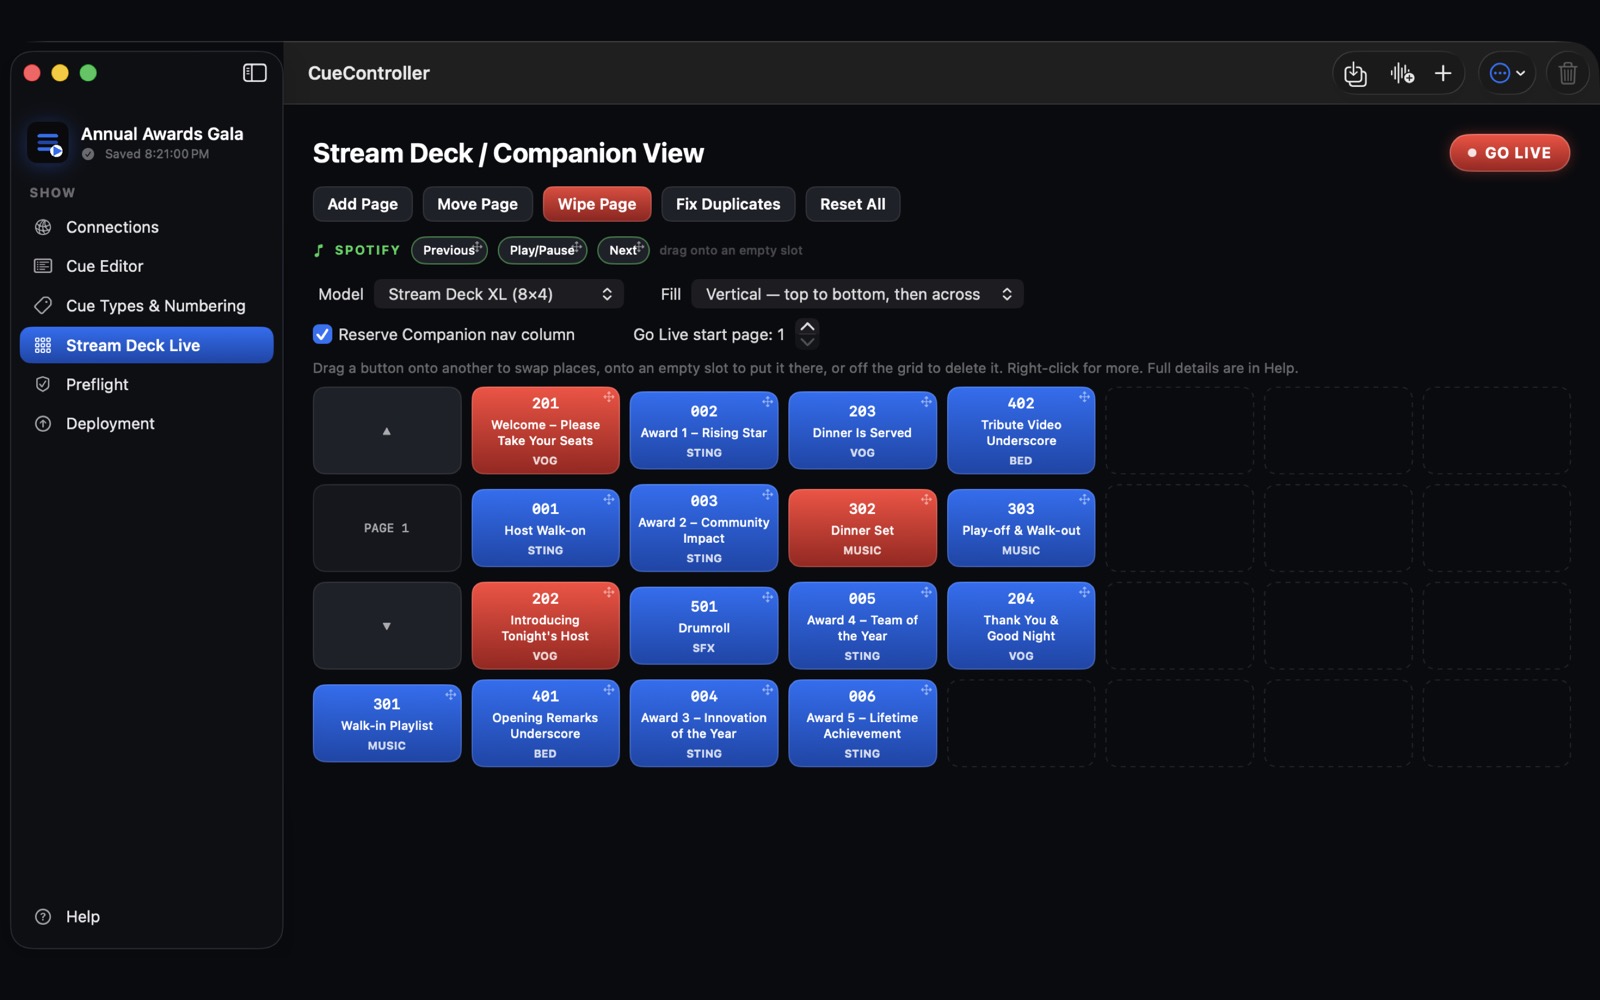The height and width of the screenshot is (1000, 1600).
Task: Click the Help question mark icon
Action: pyautogui.click(x=43, y=917)
